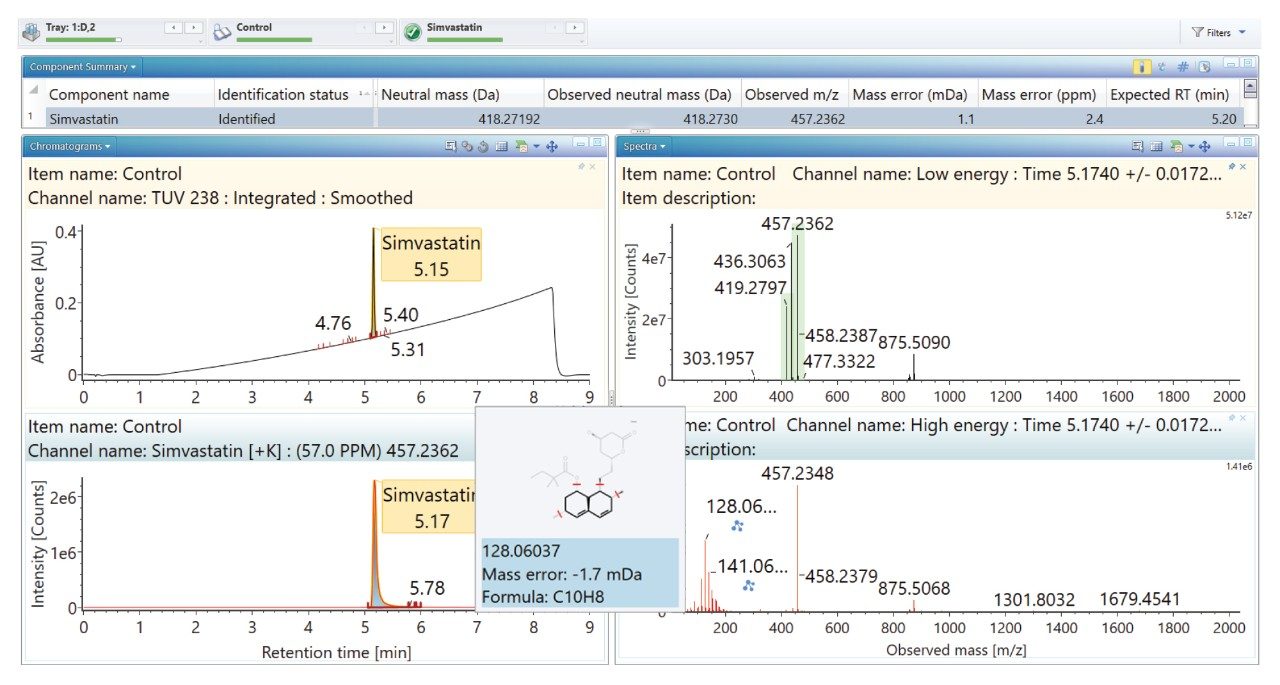This screenshot has width=1280, height=685.
Task: Expand the Component Summary panel menu
Action: pos(83,67)
